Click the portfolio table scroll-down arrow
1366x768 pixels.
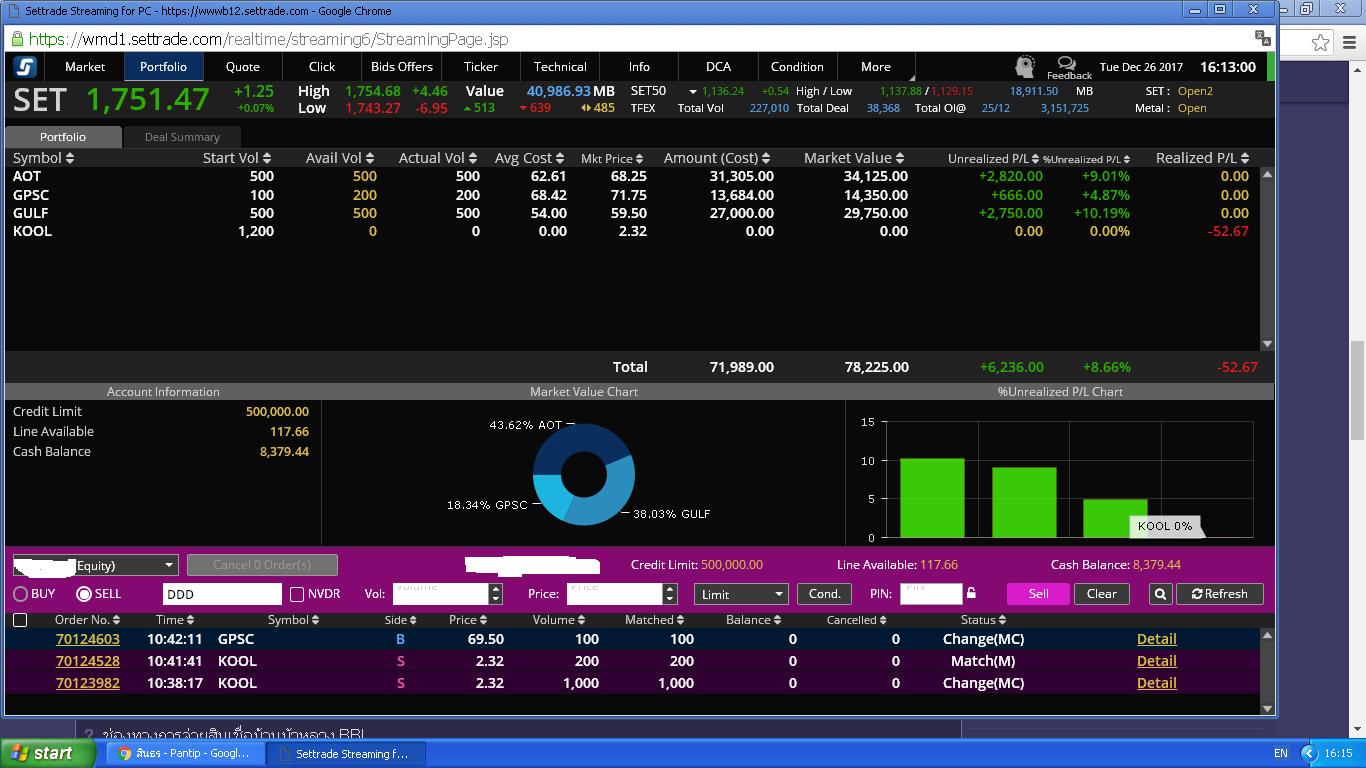pyautogui.click(x=1267, y=344)
